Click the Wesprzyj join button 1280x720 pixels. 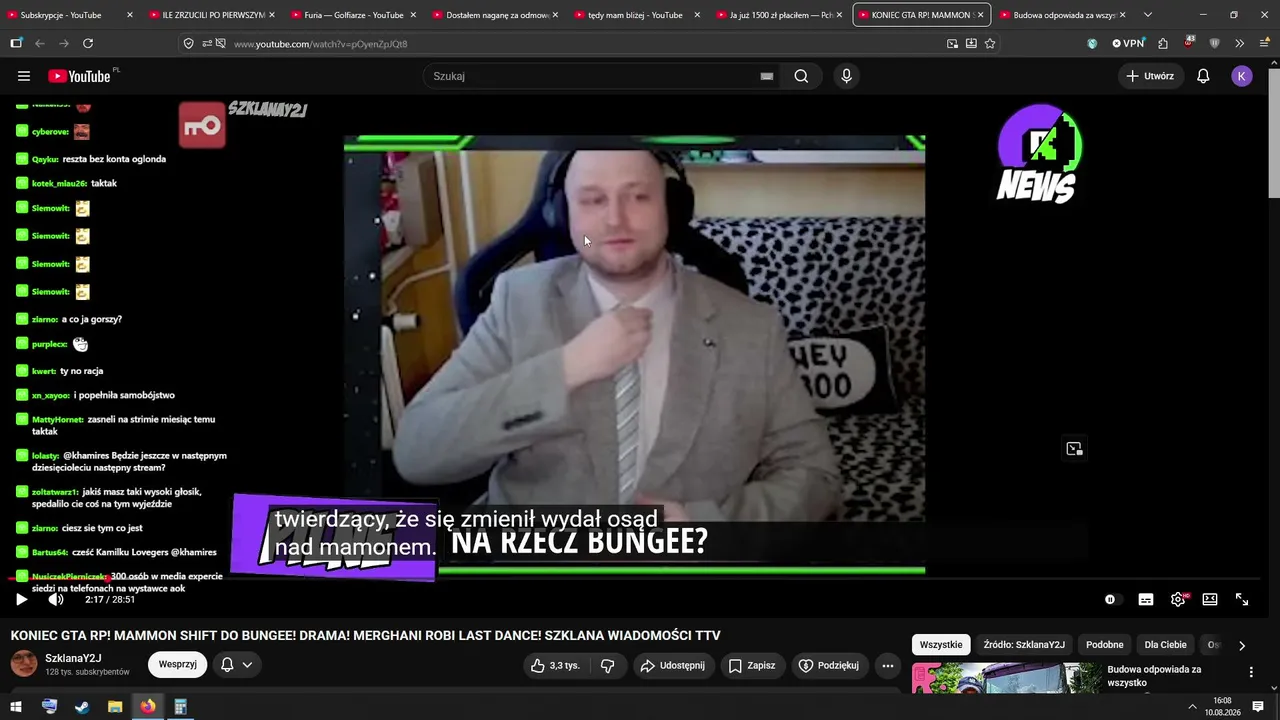[x=178, y=664]
